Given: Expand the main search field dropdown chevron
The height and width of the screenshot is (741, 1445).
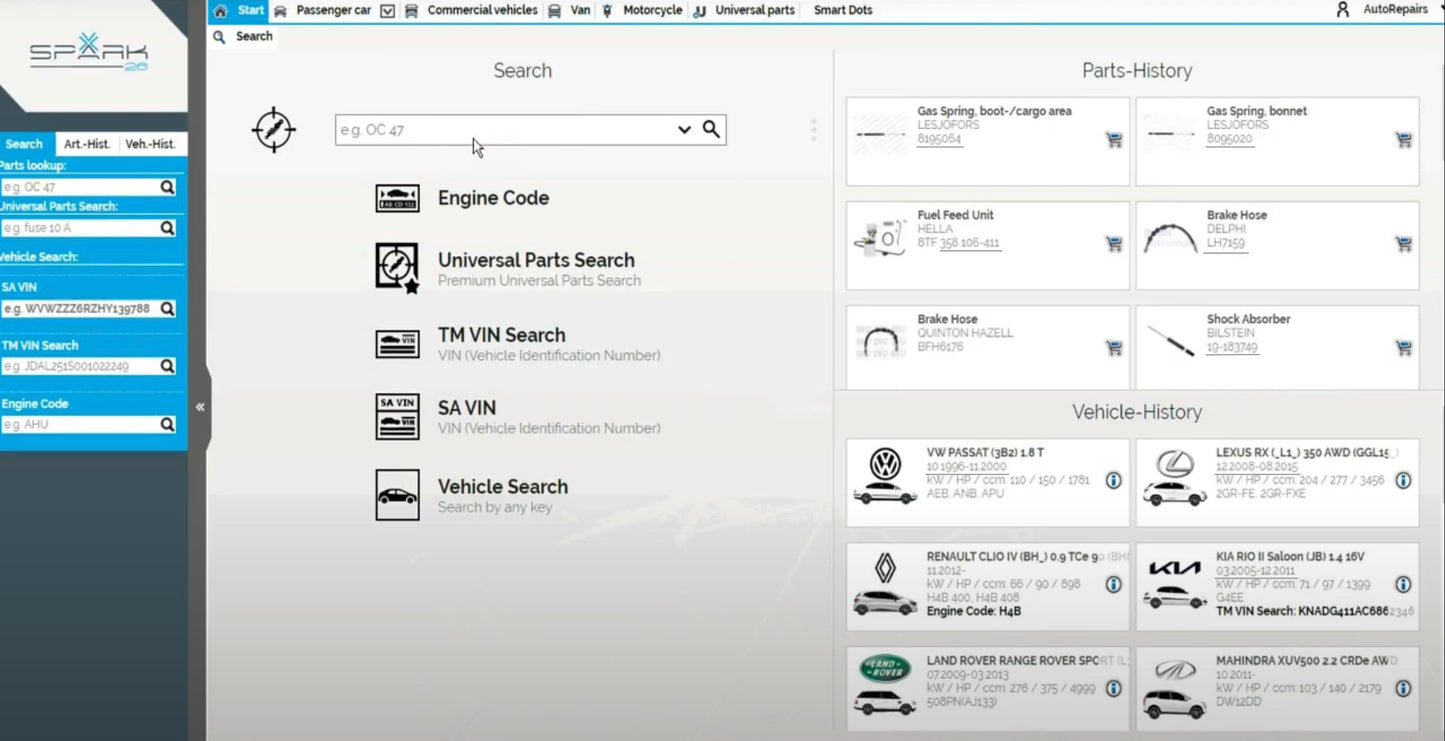Looking at the screenshot, I should 684,129.
